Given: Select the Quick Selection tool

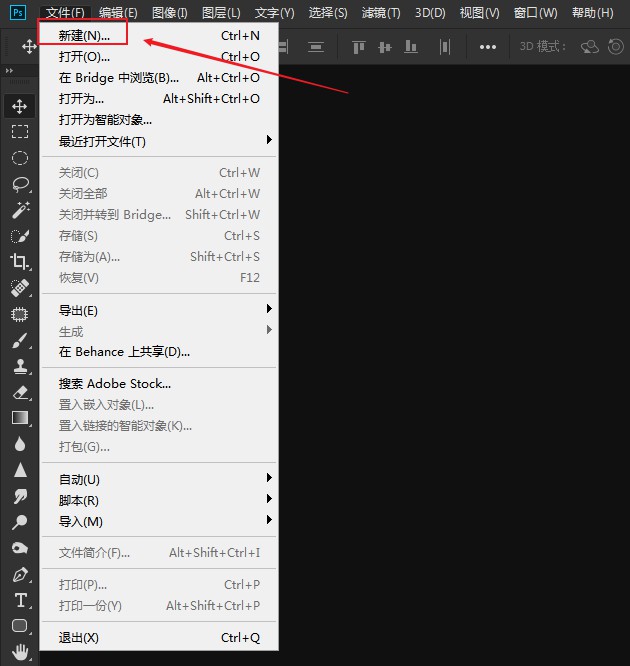Looking at the screenshot, I should tap(20, 236).
